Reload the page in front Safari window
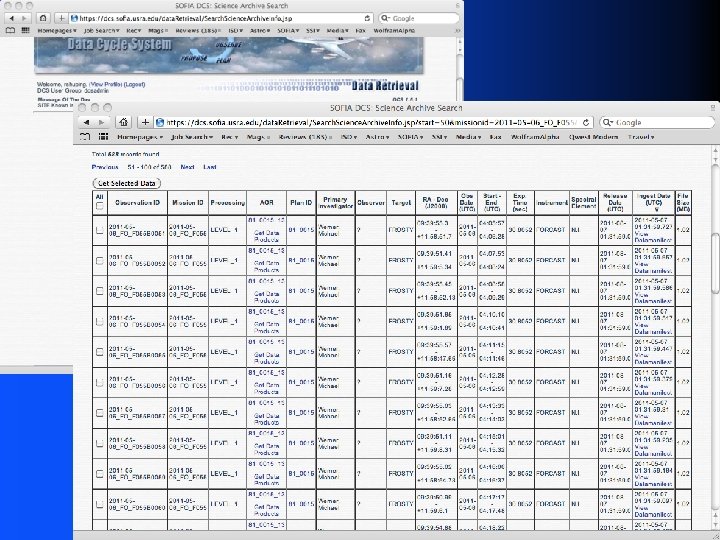 tap(585, 123)
